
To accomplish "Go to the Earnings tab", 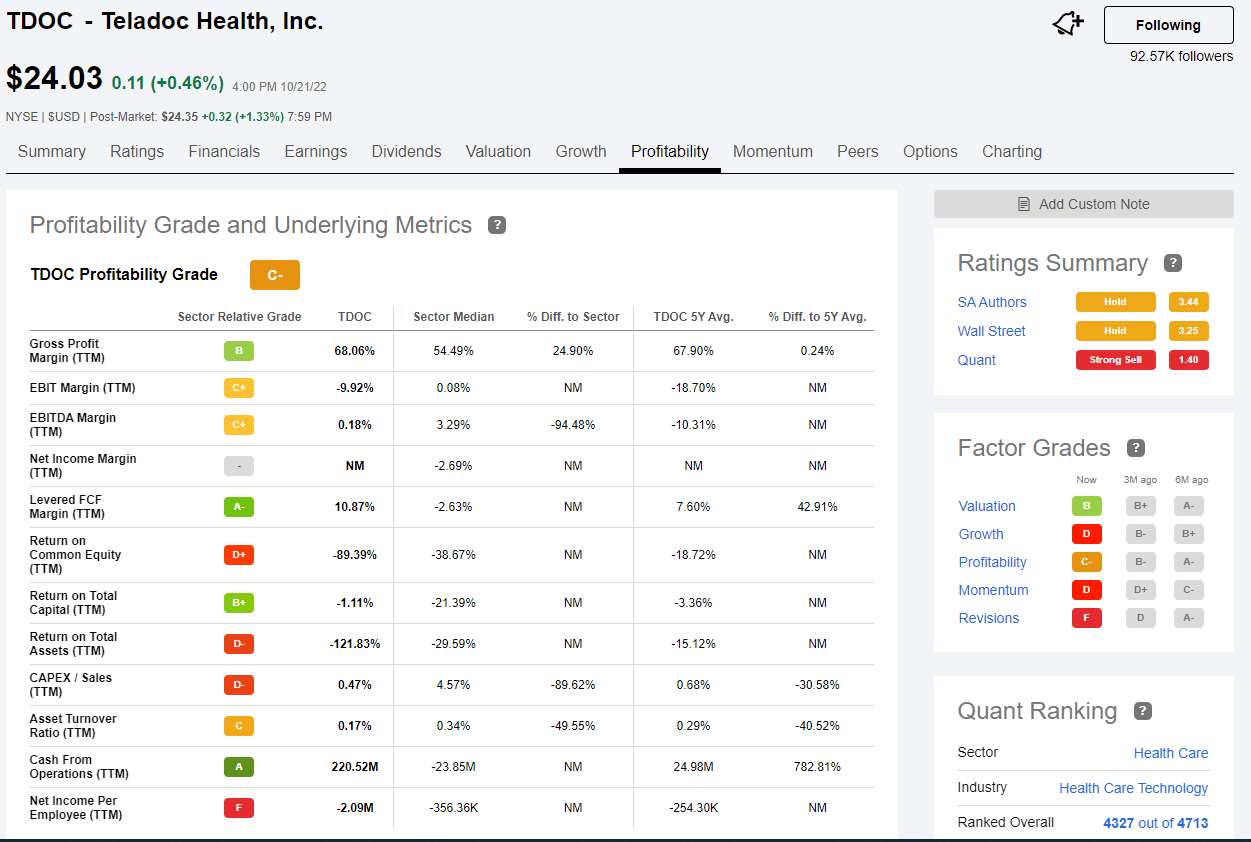I will pos(316,152).
